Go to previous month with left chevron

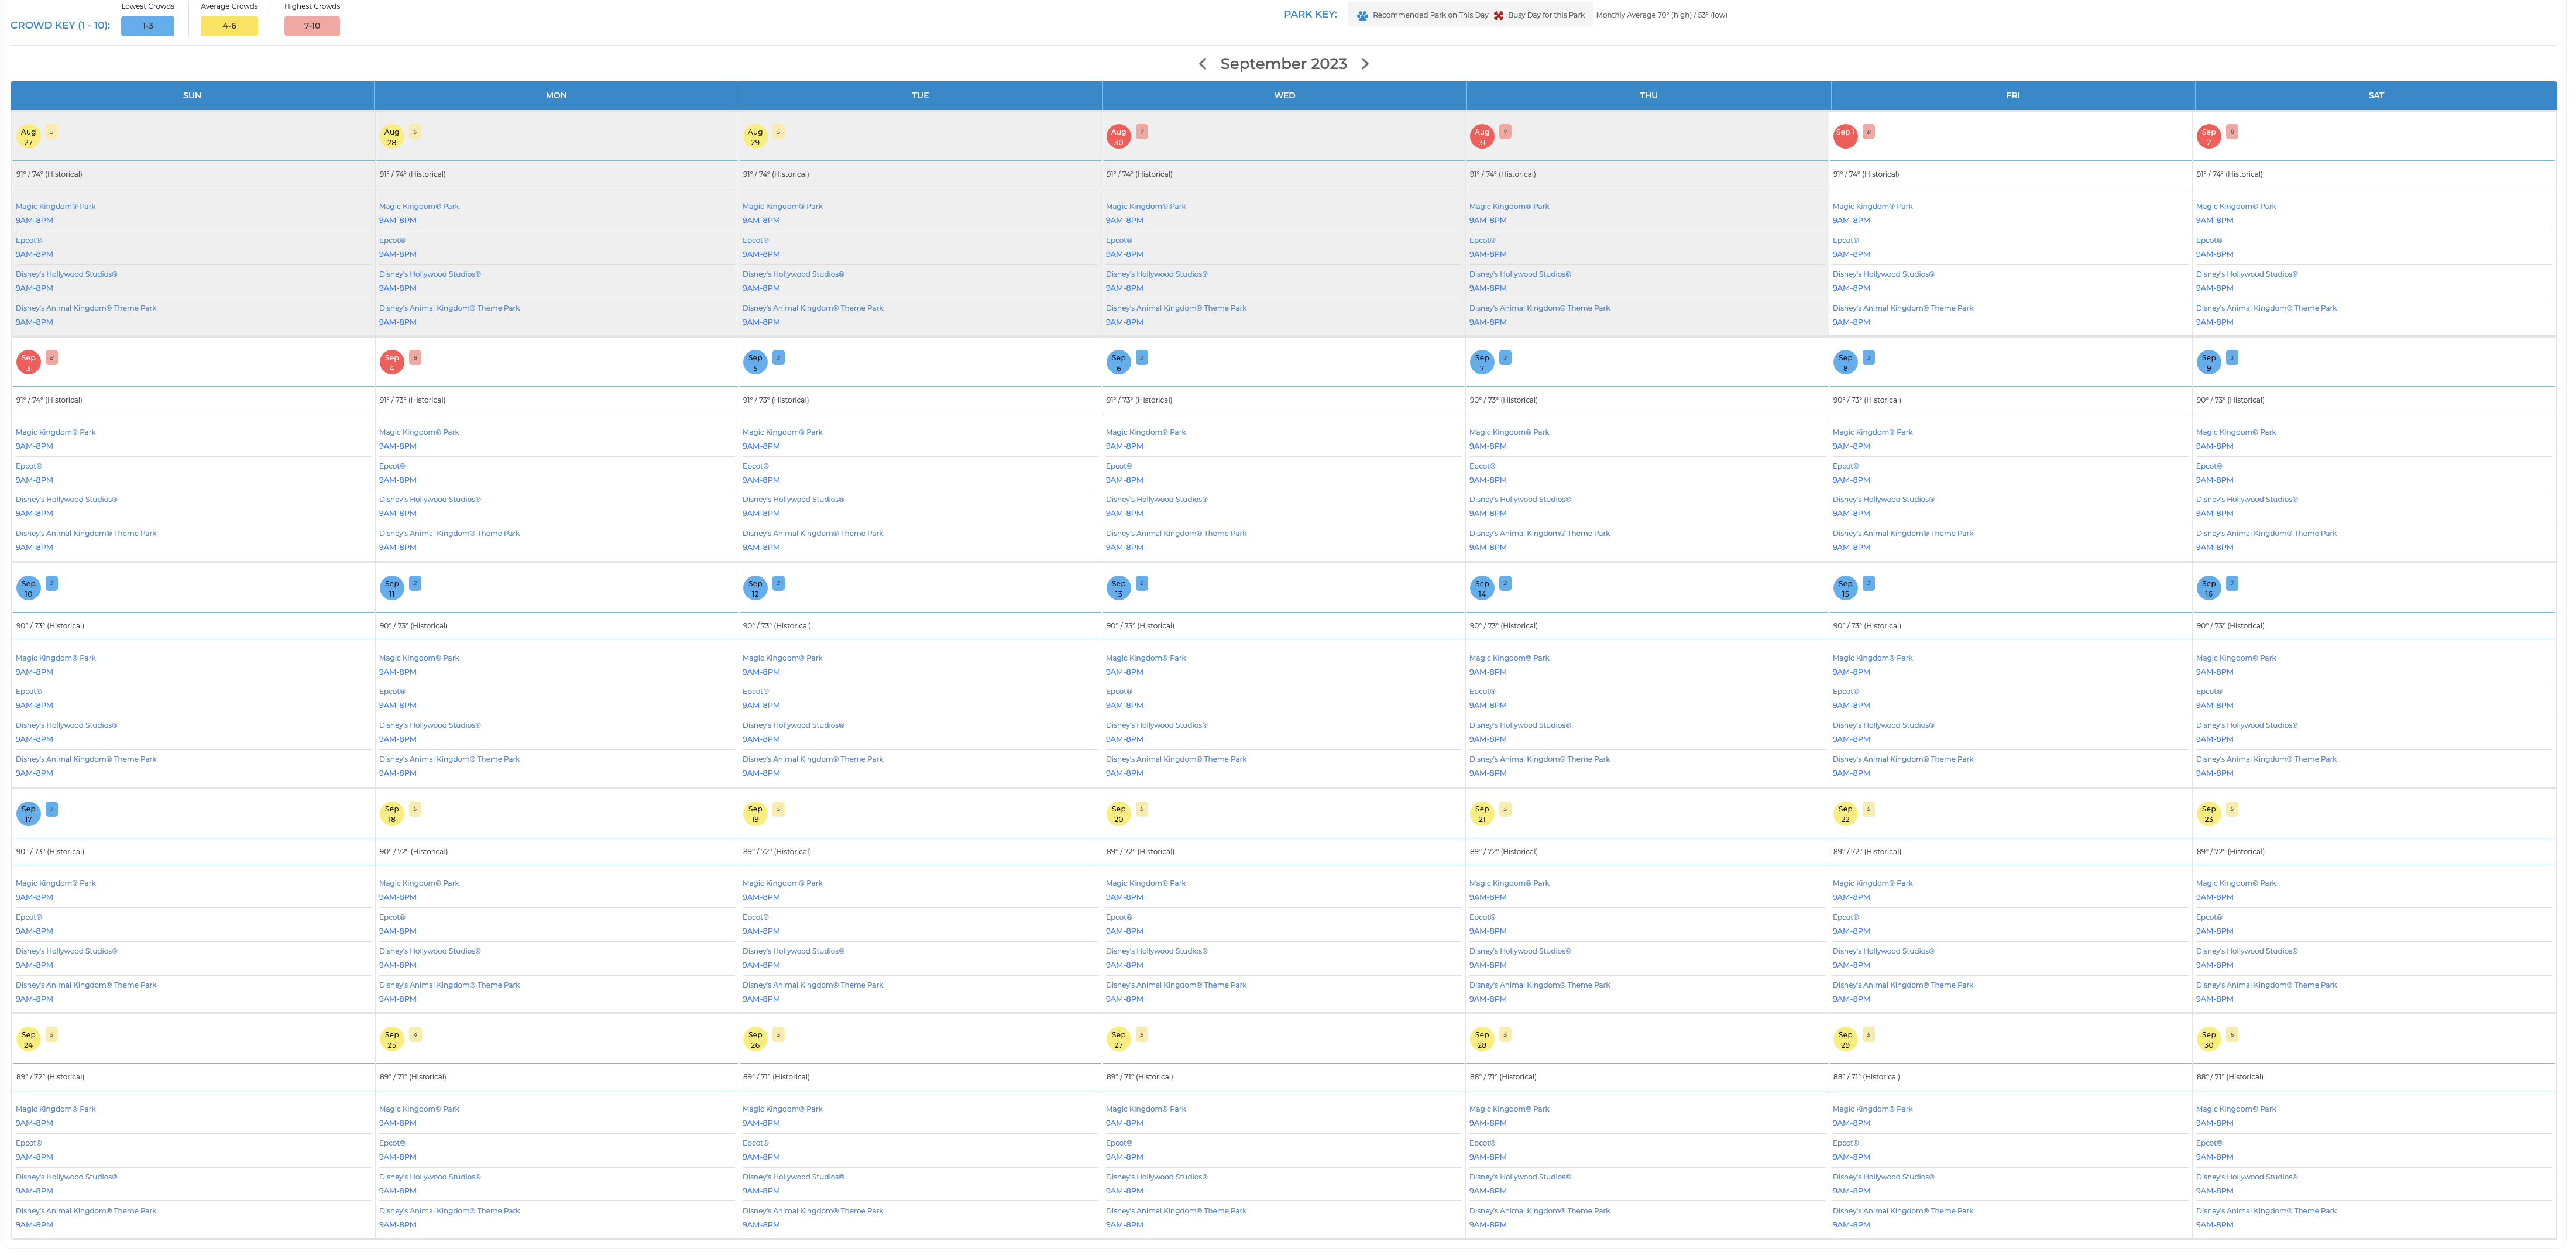[x=1202, y=64]
